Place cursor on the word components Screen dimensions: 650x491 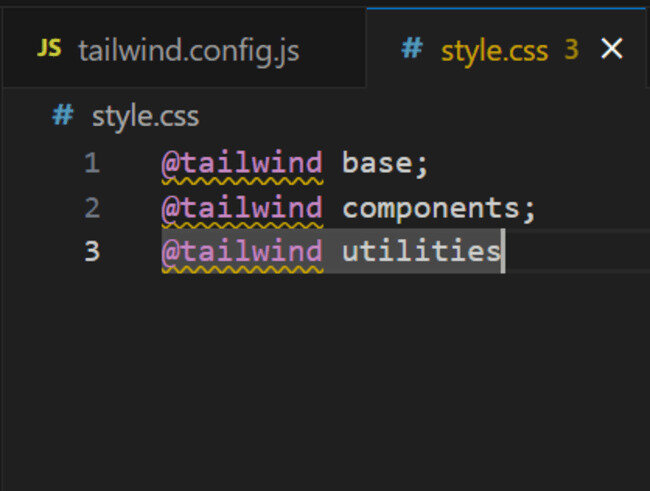point(432,208)
